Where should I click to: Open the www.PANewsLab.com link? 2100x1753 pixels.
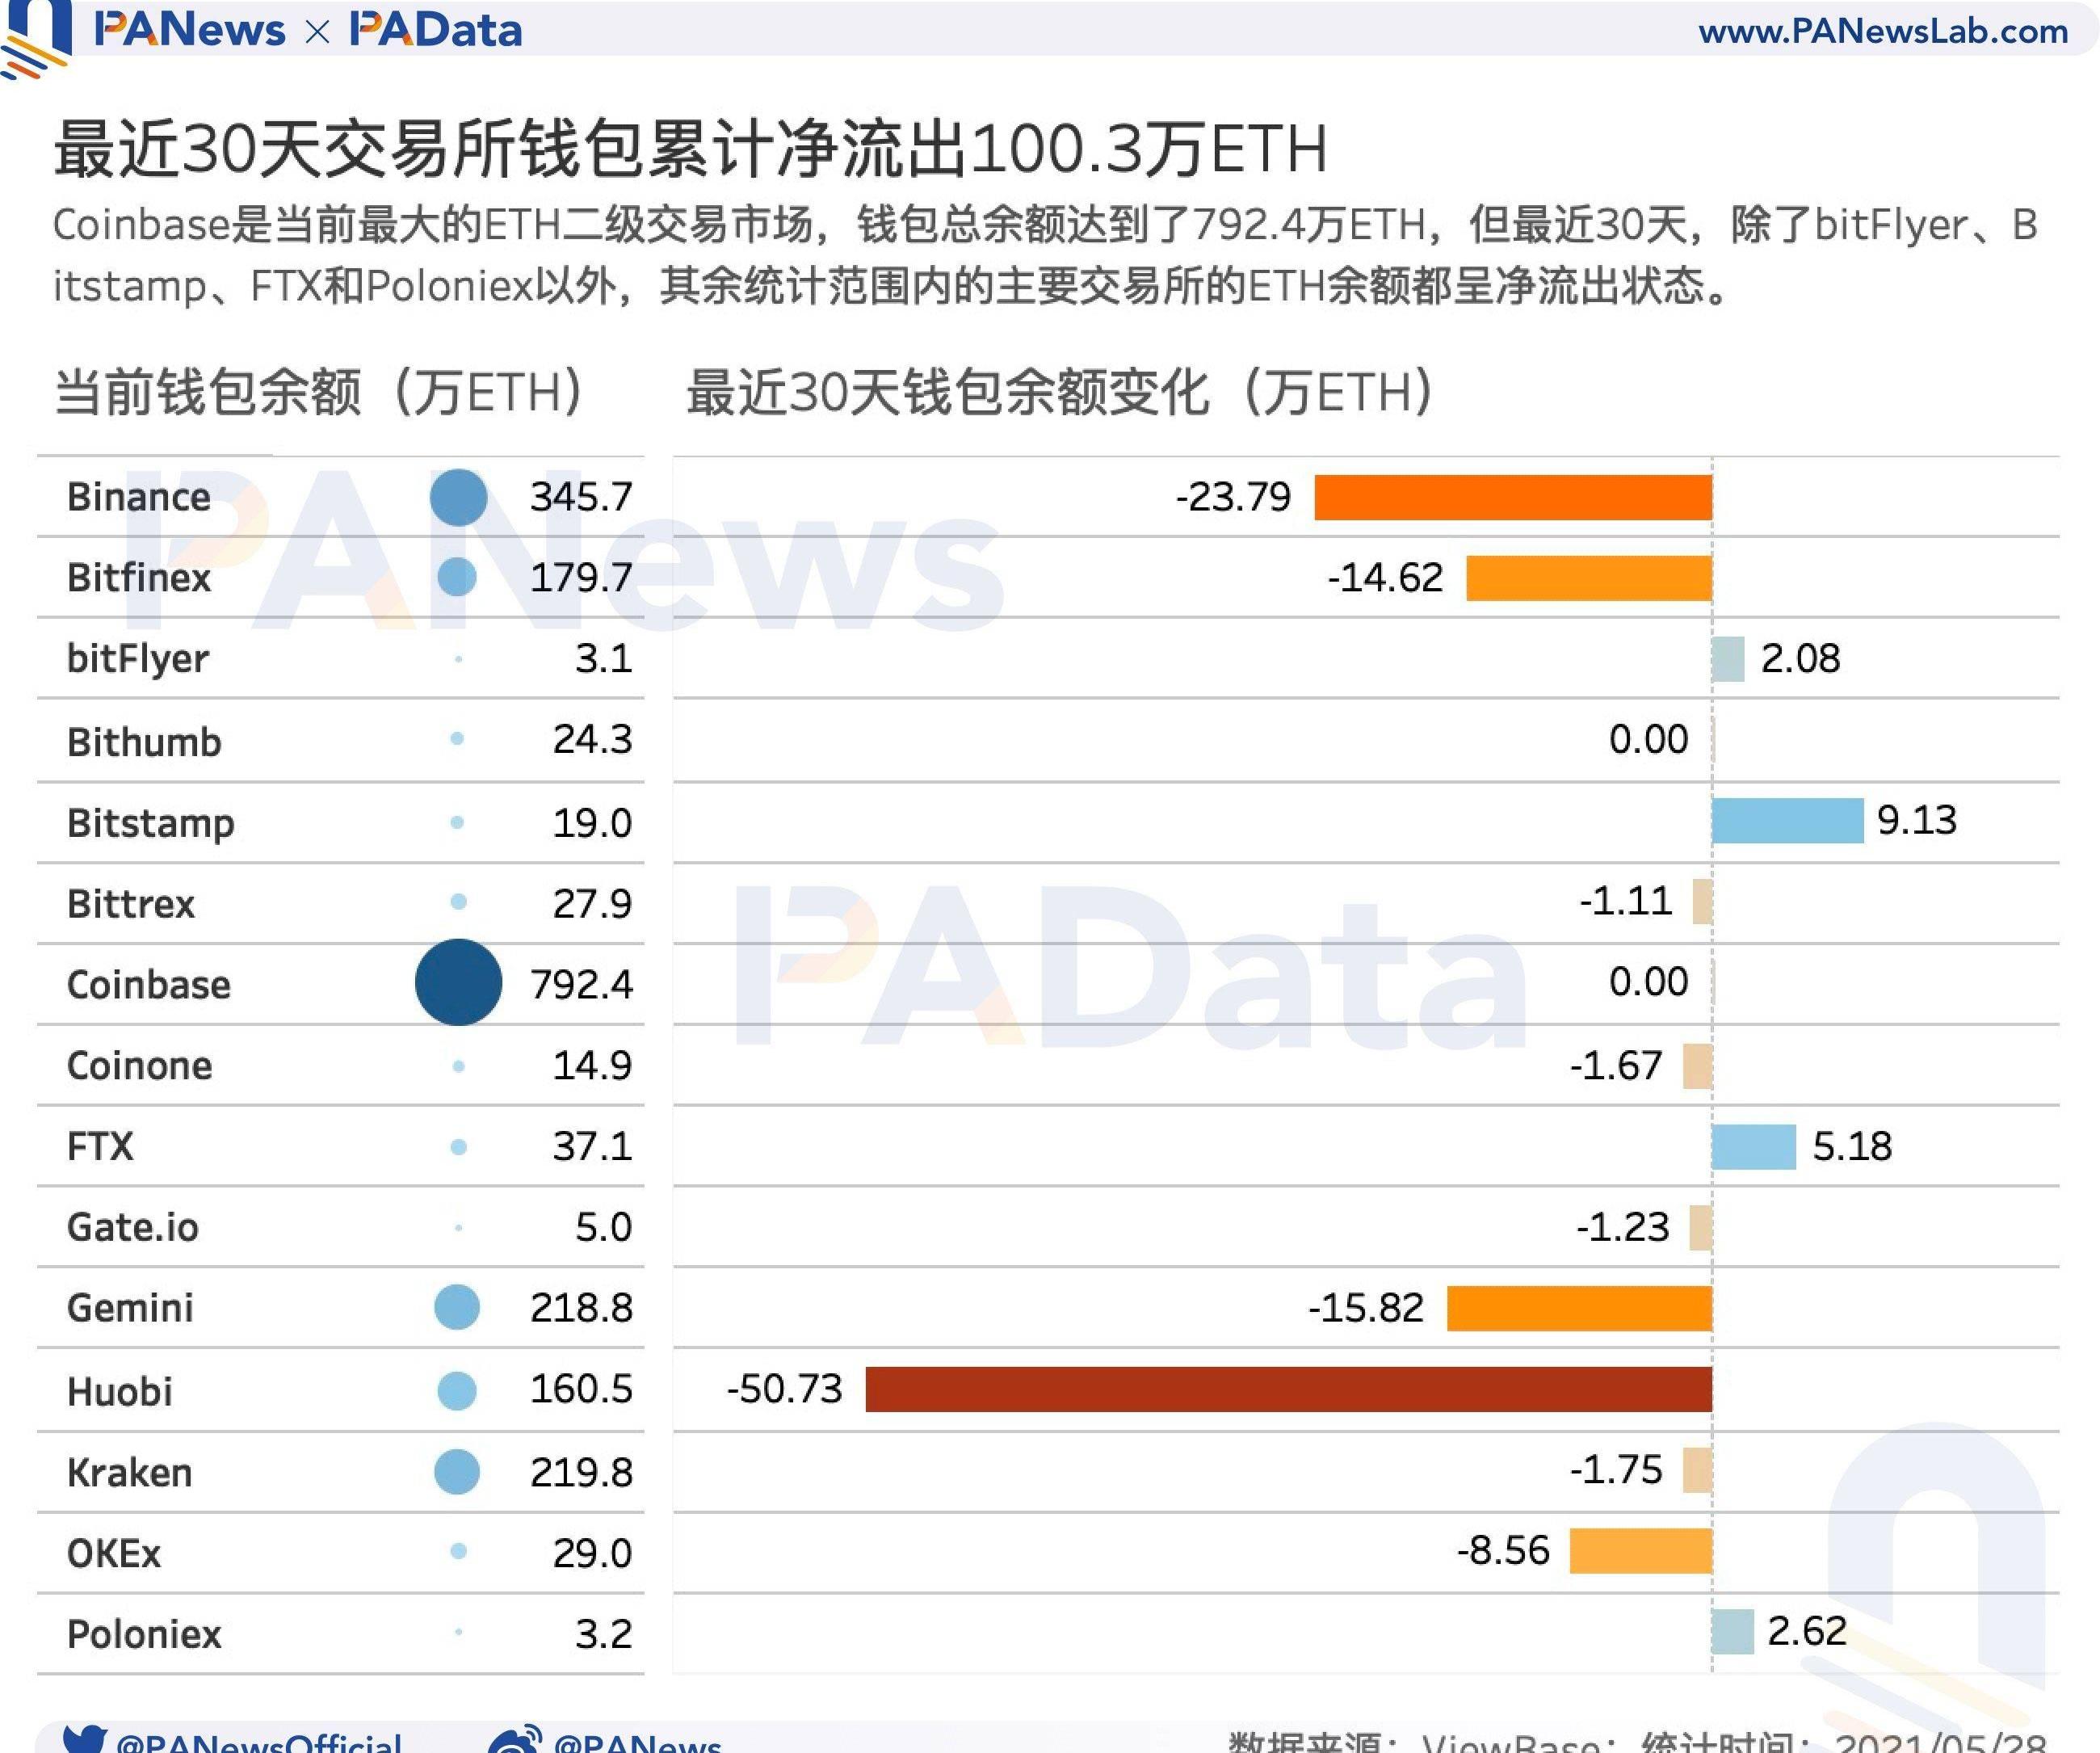click(x=1883, y=31)
